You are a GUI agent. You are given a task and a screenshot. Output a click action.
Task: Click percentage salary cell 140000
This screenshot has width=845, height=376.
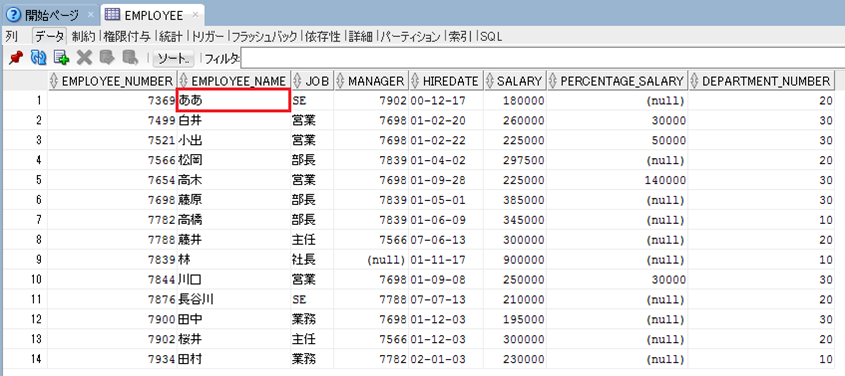coord(617,180)
